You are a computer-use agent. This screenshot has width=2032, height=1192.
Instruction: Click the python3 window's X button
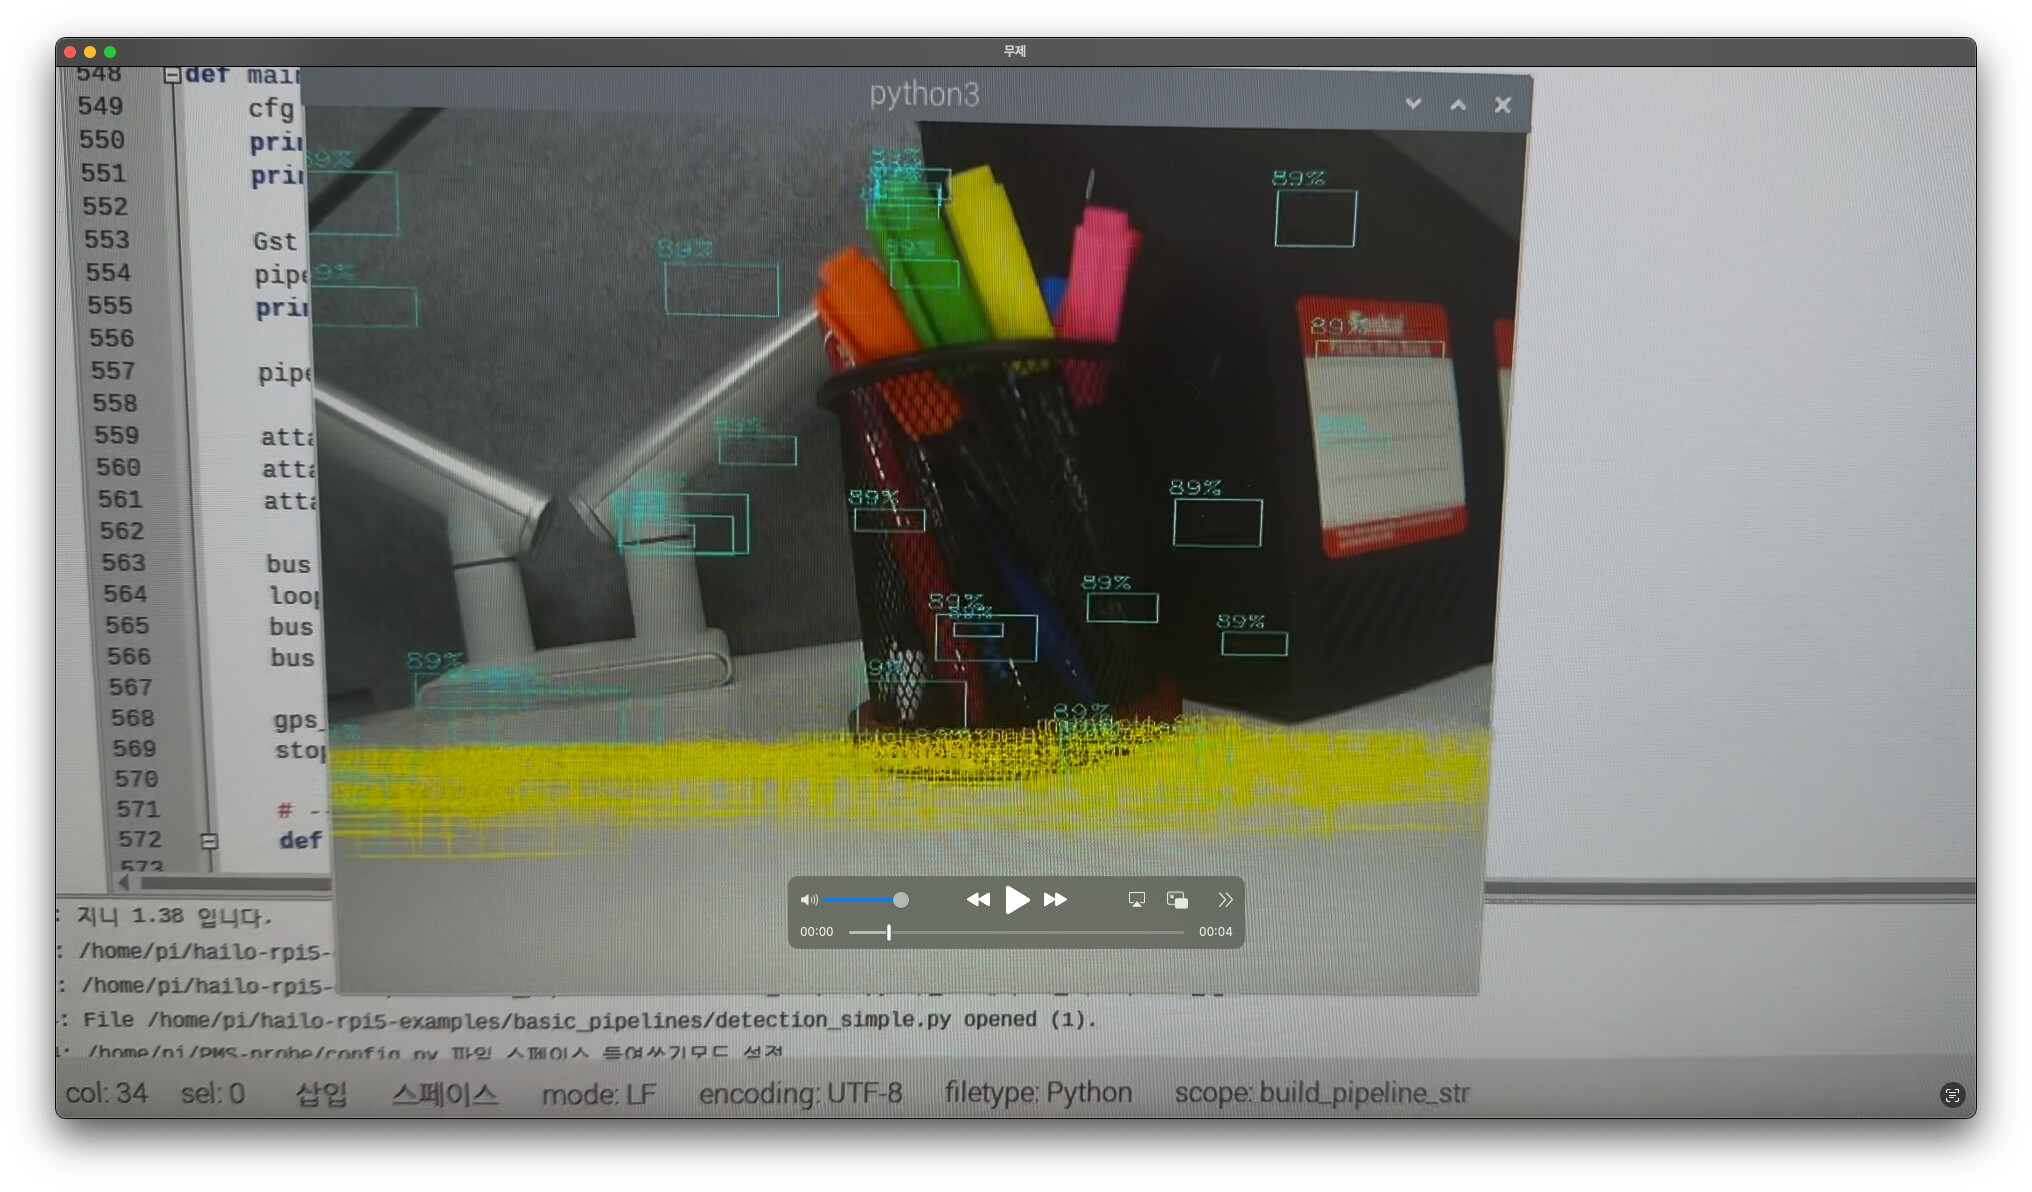(x=1502, y=105)
